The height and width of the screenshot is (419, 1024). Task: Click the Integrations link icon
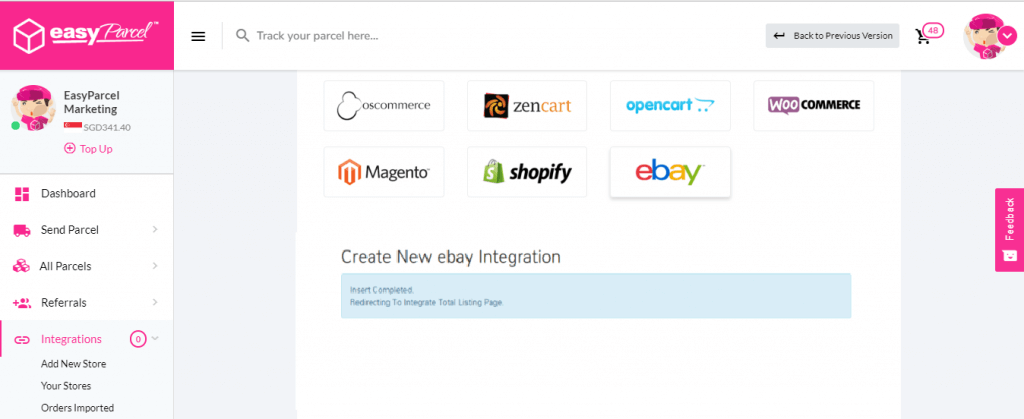[22, 339]
